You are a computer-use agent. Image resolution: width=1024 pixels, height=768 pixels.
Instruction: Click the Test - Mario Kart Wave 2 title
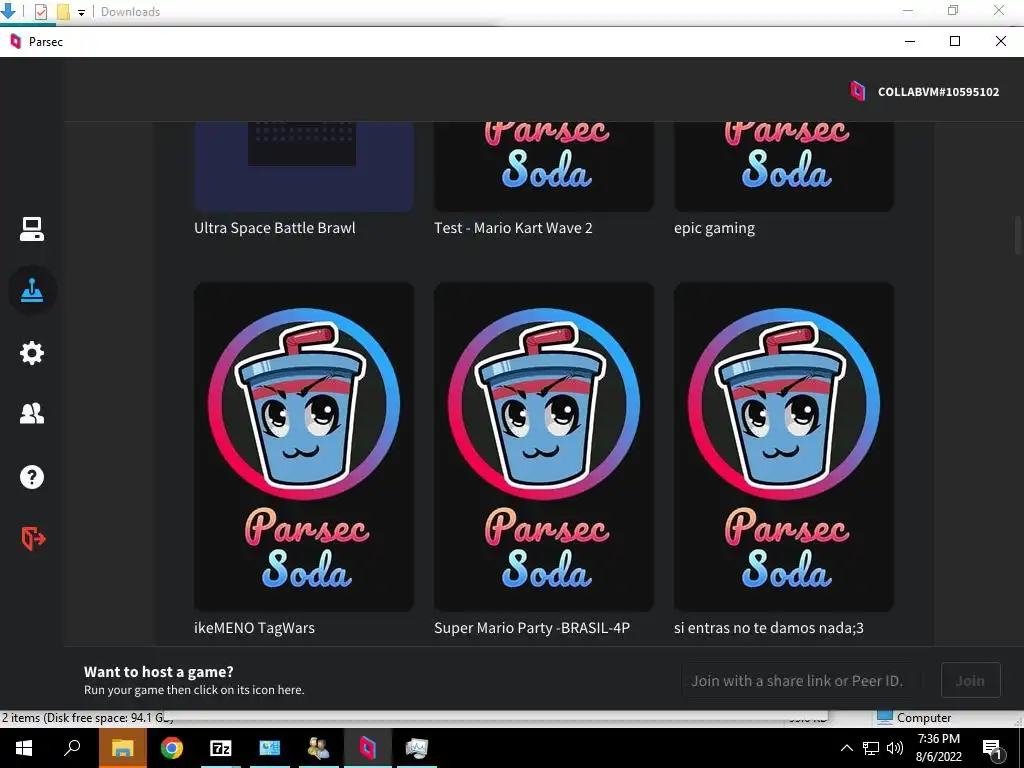point(513,228)
